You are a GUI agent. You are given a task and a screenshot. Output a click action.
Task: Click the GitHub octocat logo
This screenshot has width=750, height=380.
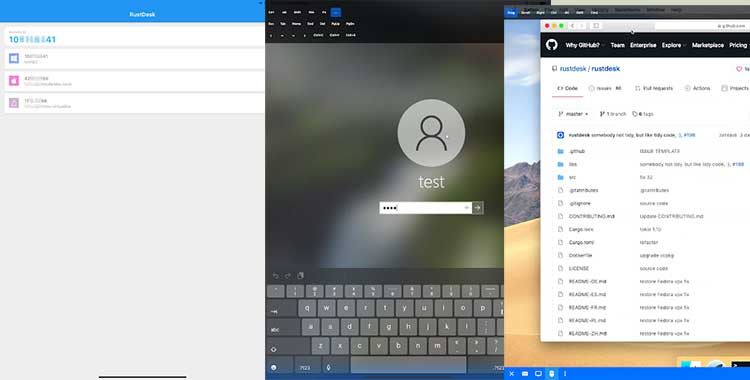pyautogui.click(x=551, y=45)
